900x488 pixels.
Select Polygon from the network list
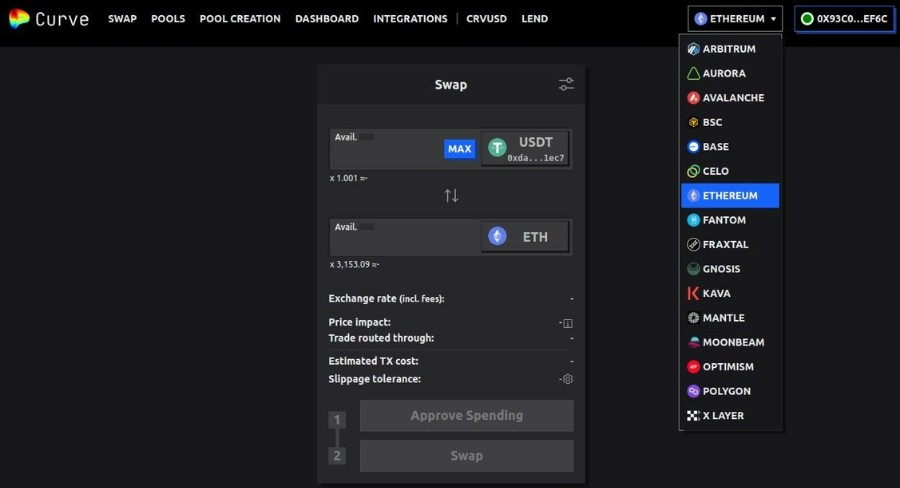[x=730, y=391]
